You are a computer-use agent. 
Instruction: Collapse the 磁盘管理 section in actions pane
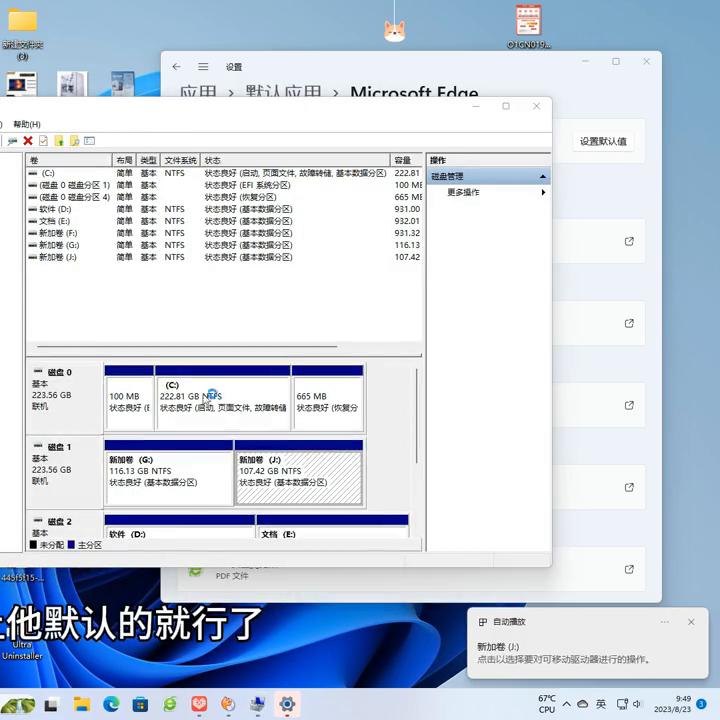click(543, 176)
